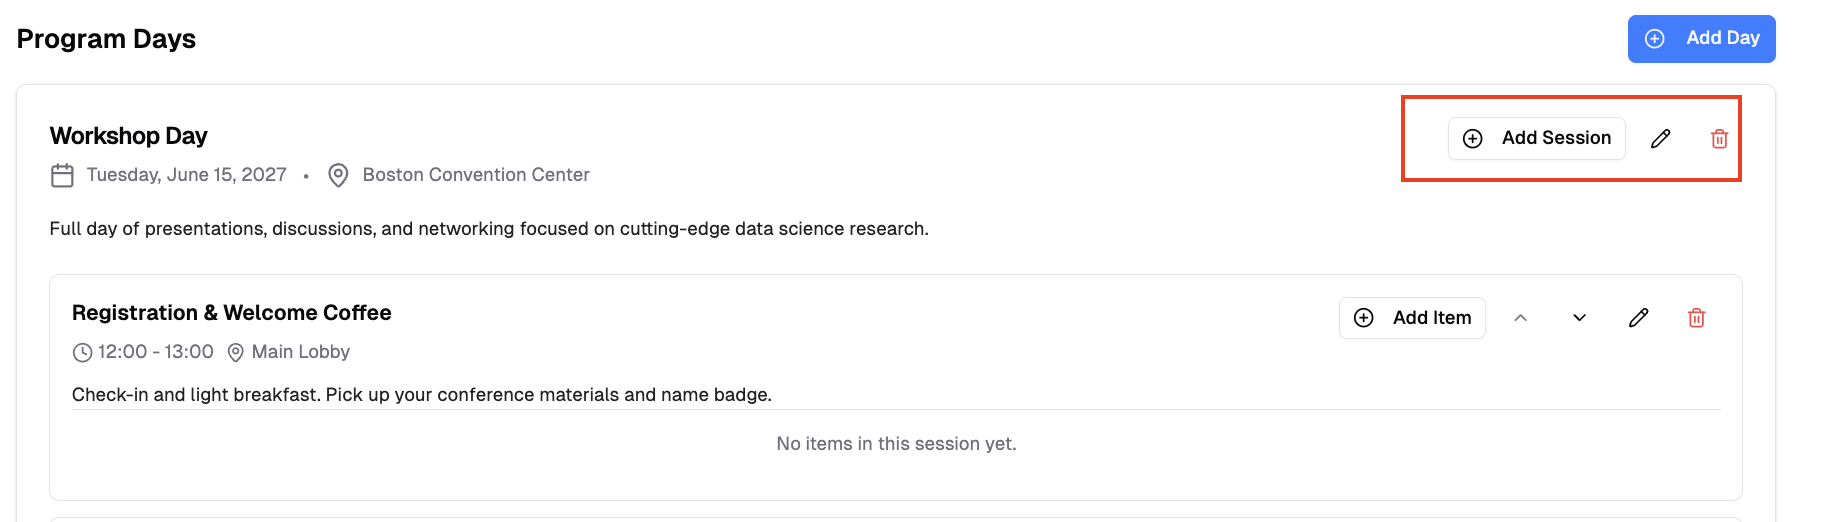Move the Registration session up
The width and height of the screenshot is (1838, 522).
click(x=1520, y=318)
